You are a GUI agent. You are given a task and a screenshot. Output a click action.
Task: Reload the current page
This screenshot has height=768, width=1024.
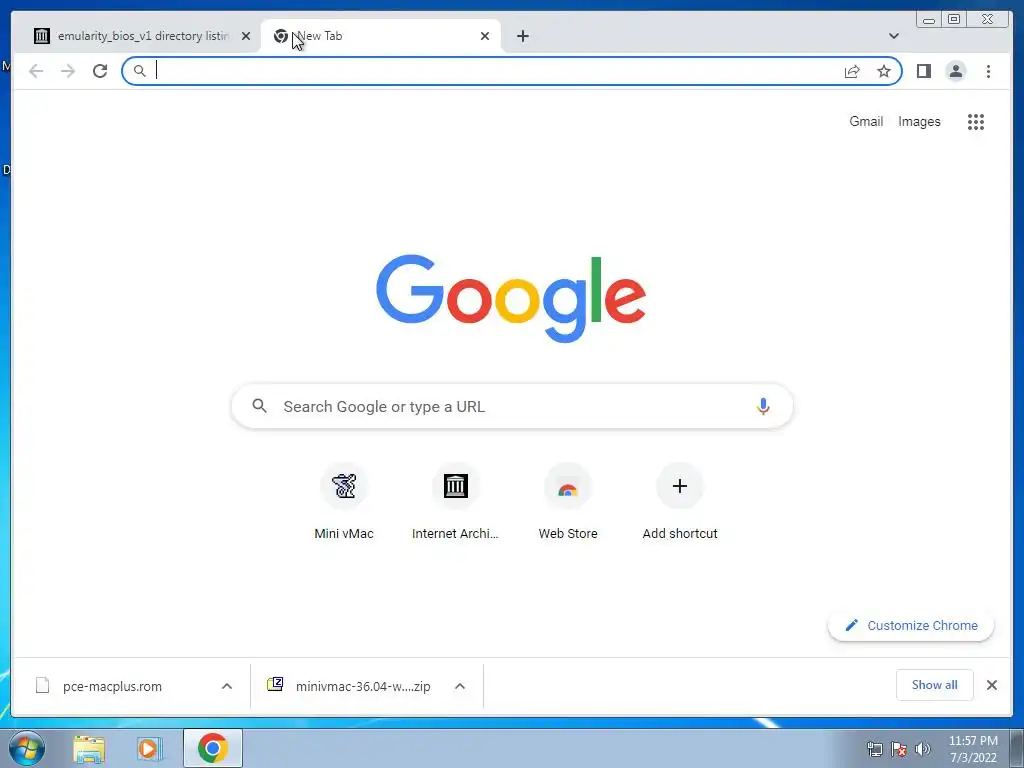pos(100,71)
